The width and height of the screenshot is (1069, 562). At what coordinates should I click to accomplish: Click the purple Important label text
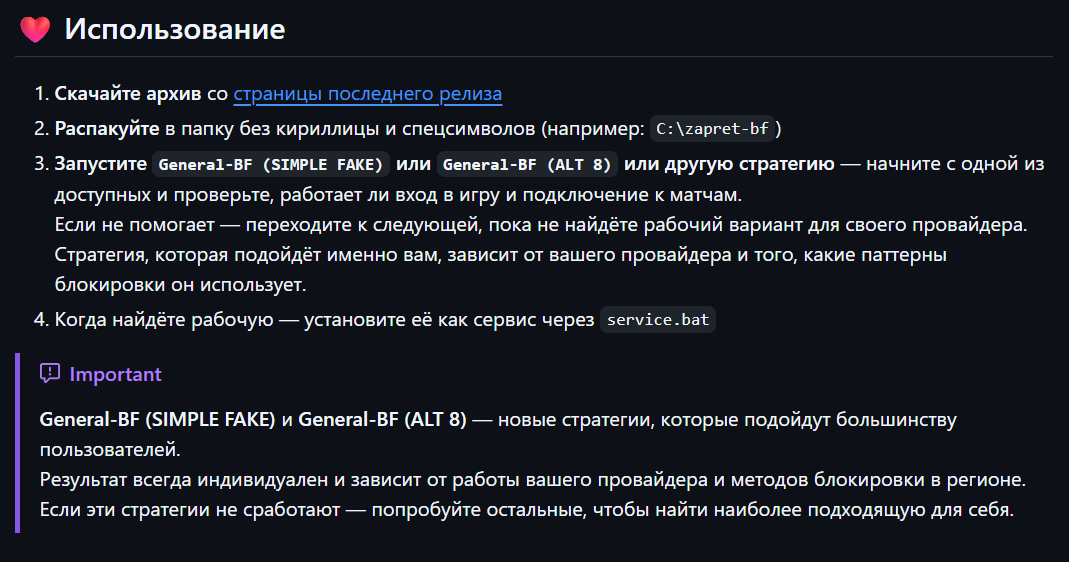click(x=115, y=374)
